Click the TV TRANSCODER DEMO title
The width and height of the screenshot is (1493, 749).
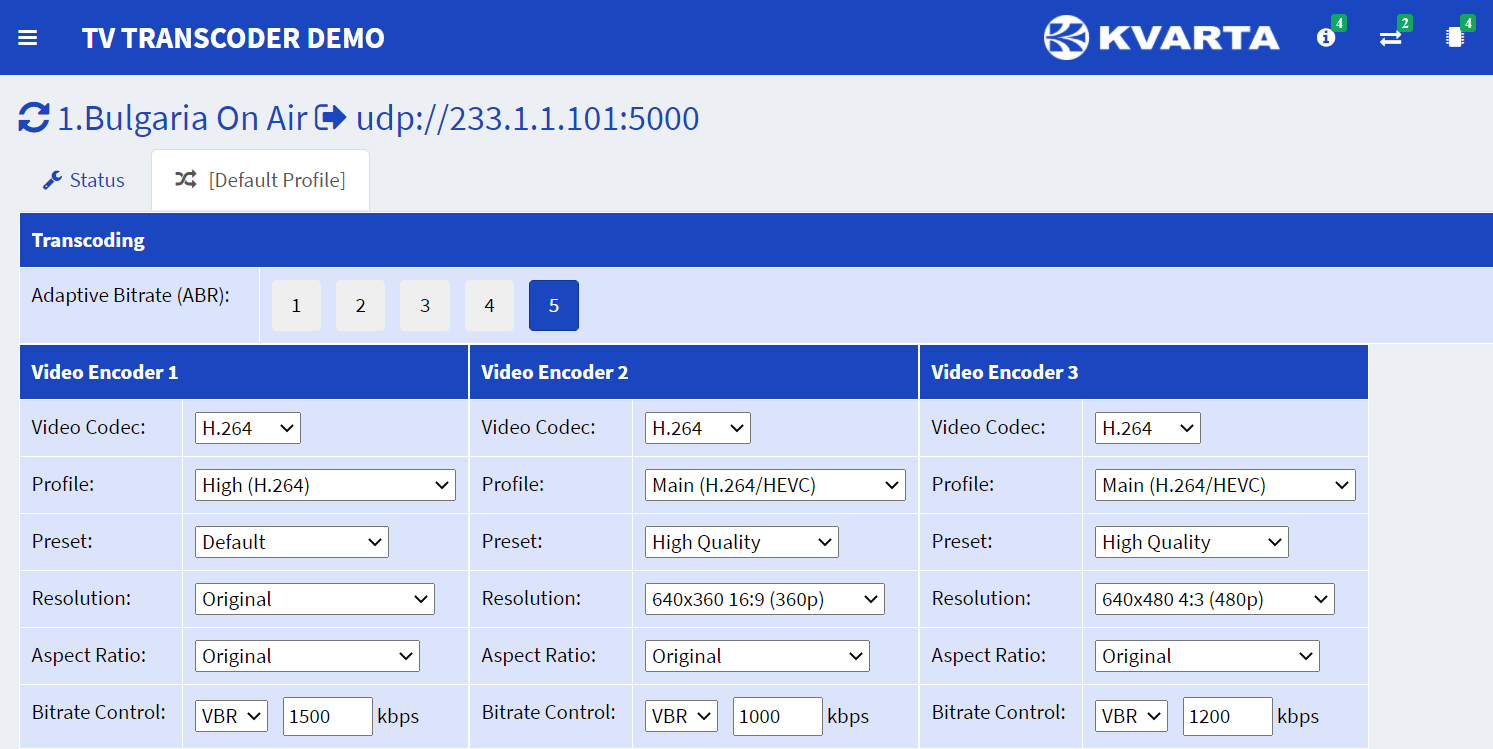233,38
